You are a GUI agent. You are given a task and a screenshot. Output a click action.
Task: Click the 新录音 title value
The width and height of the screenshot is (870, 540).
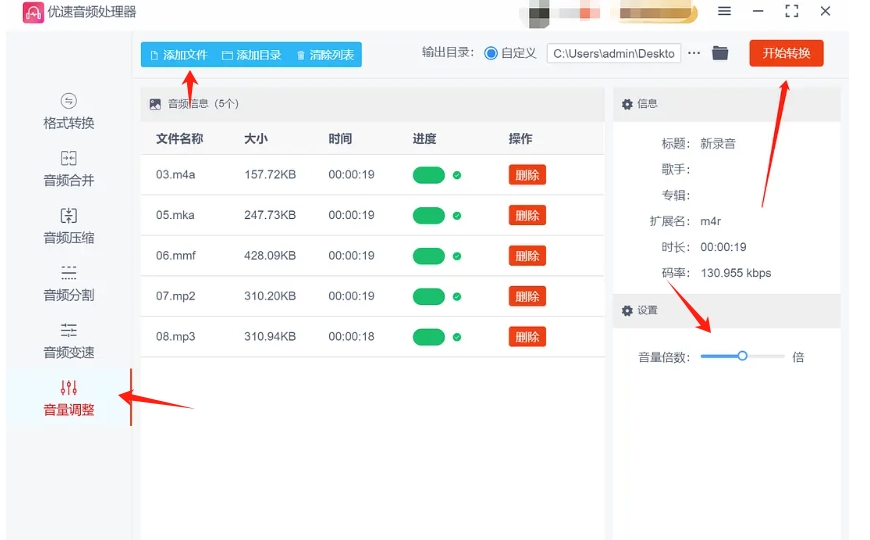[717, 144]
